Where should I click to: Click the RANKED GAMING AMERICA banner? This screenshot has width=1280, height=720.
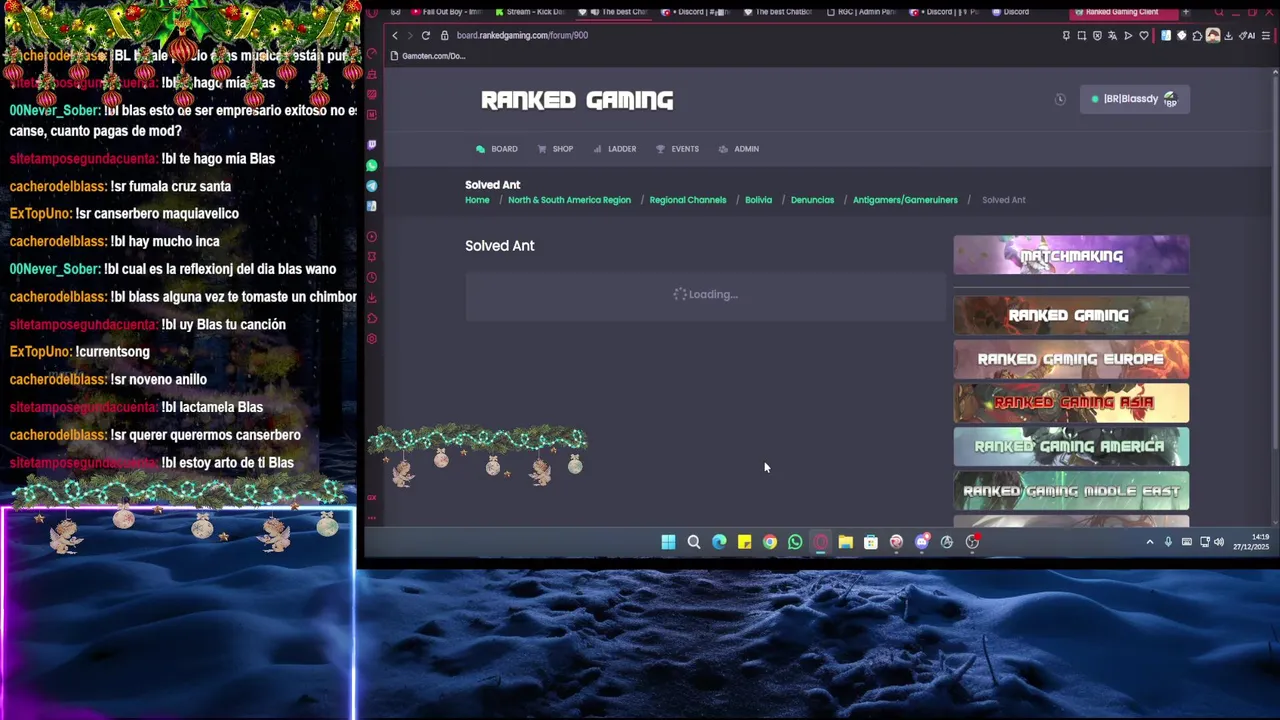click(1071, 447)
